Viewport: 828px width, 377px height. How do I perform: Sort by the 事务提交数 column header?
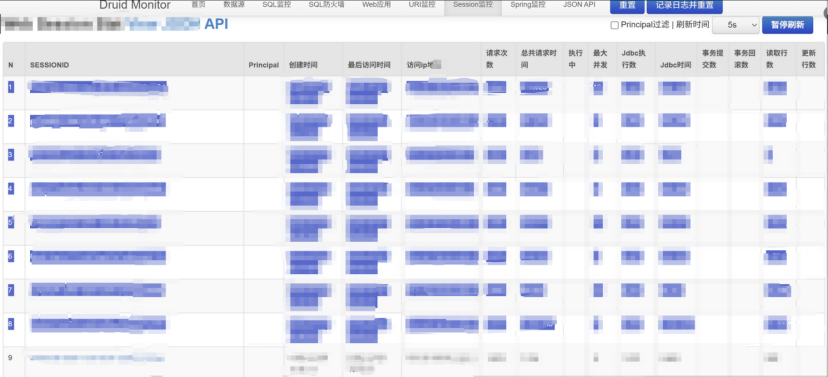click(x=712, y=59)
